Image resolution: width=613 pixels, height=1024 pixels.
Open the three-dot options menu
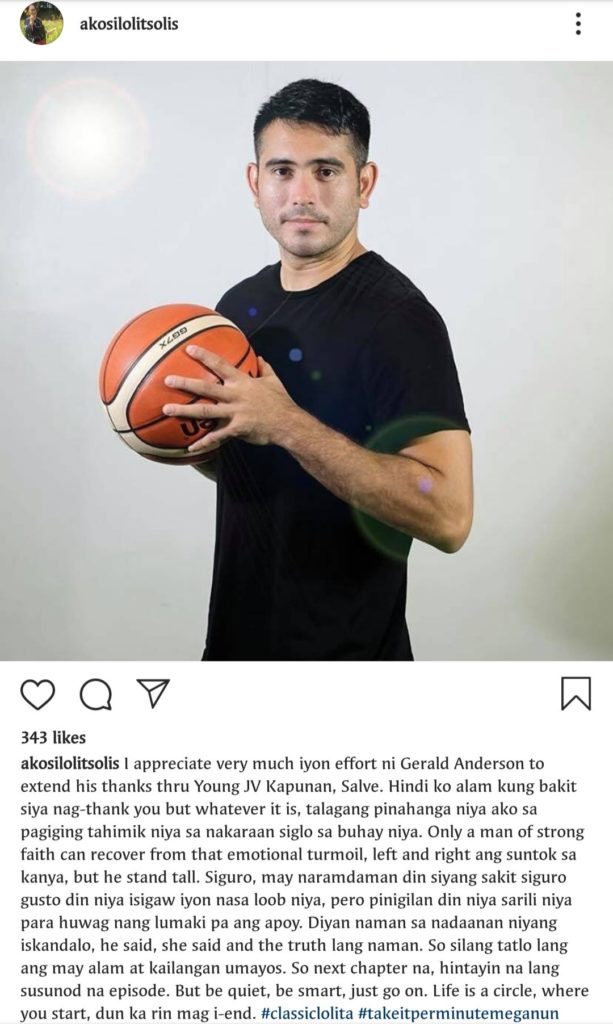(578, 24)
